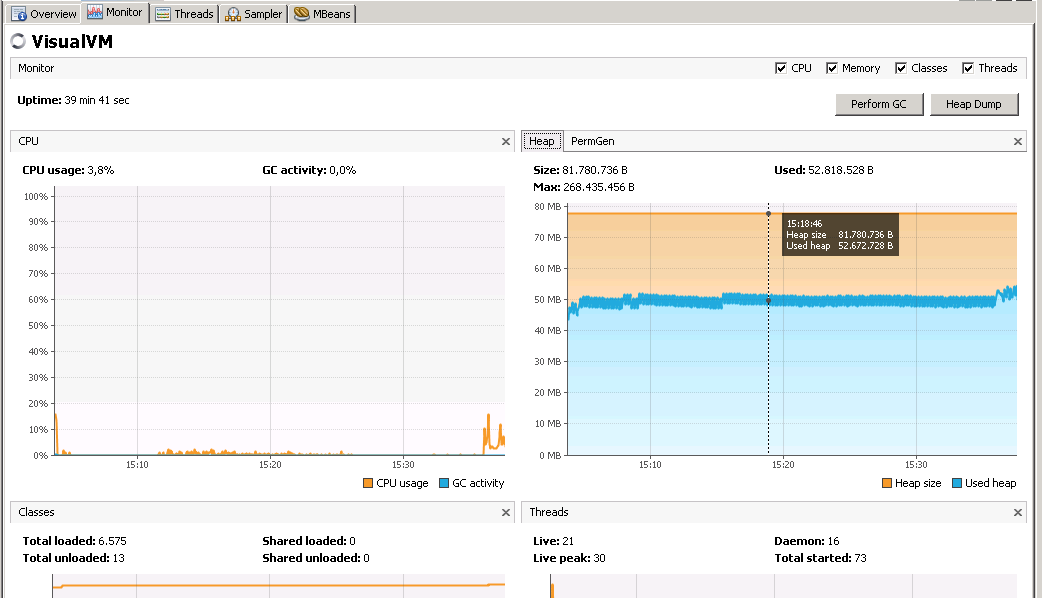Uncheck the Classes checkbox

pos(900,68)
